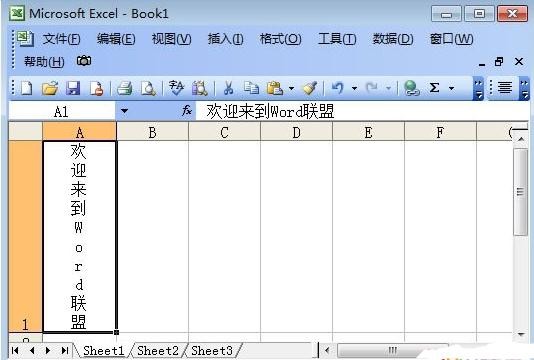This screenshot has width=534, height=360.
Task: Select column C header
Action: pyautogui.click(x=224, y=132)
